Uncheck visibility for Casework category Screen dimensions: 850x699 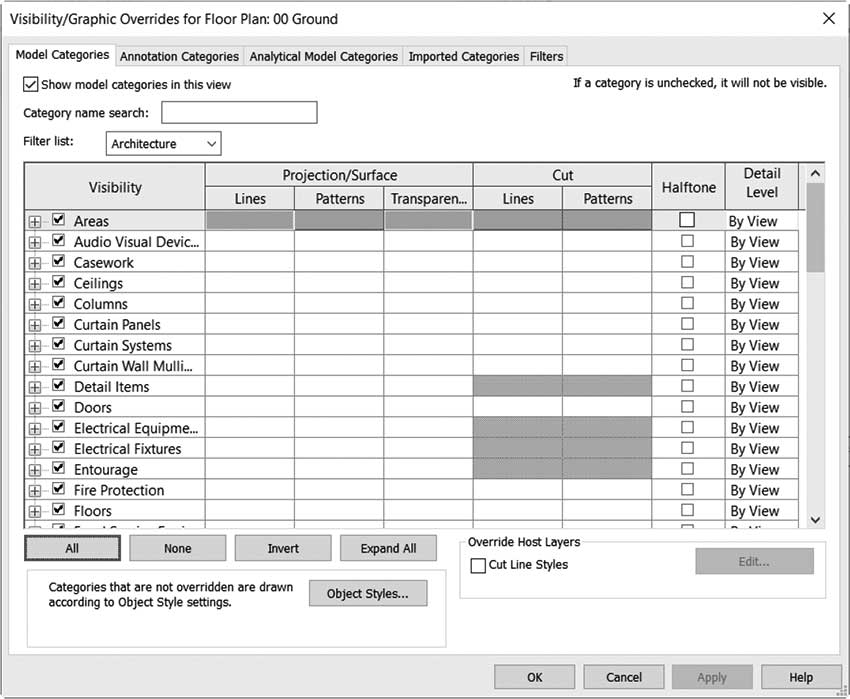[59, 261]
